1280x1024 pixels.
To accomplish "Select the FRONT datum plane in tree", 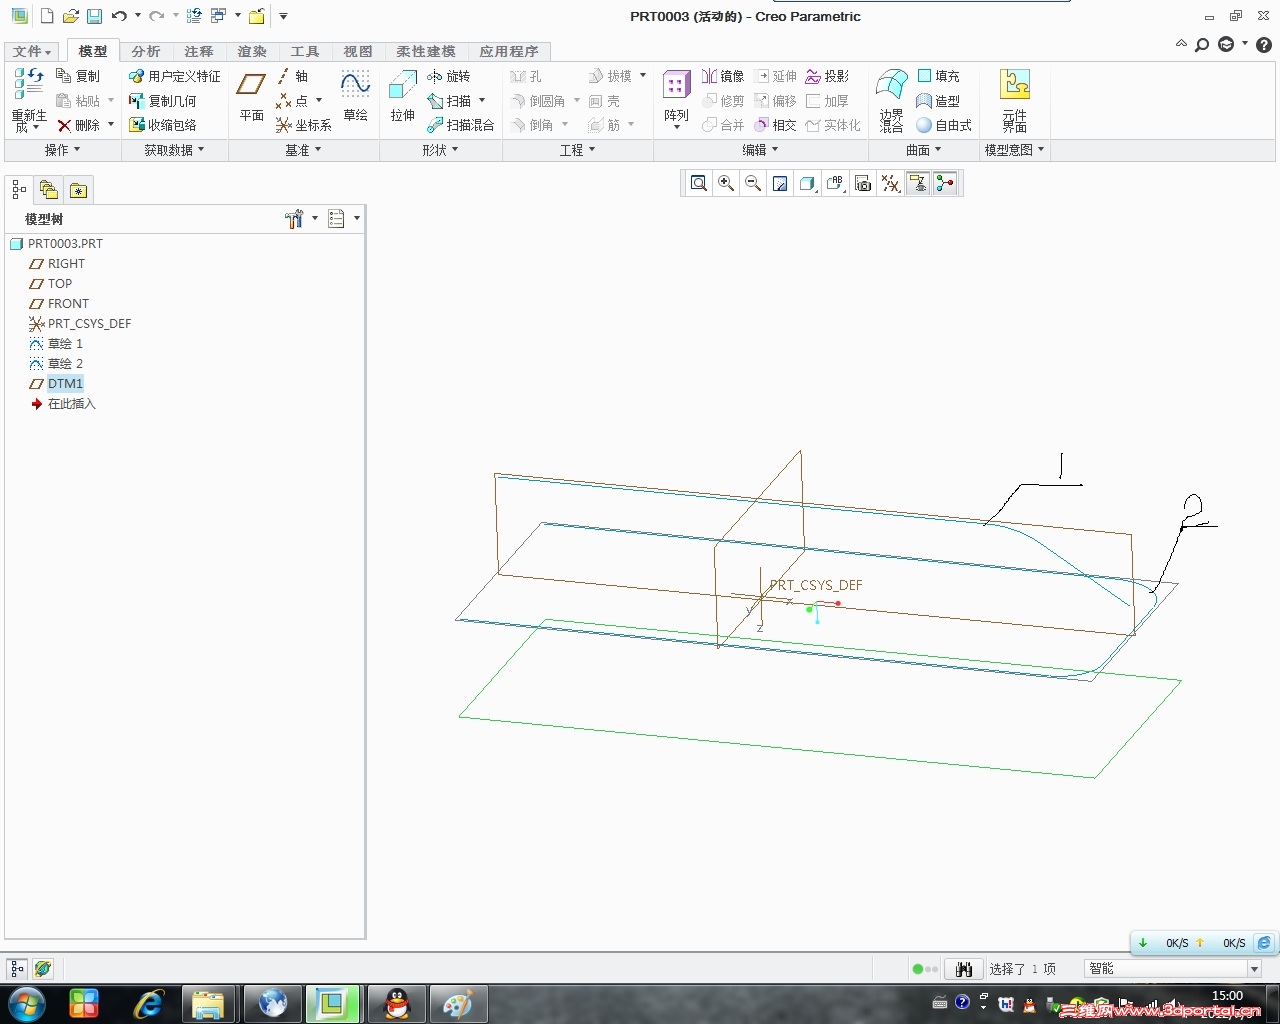I will (x=59, y=304).
